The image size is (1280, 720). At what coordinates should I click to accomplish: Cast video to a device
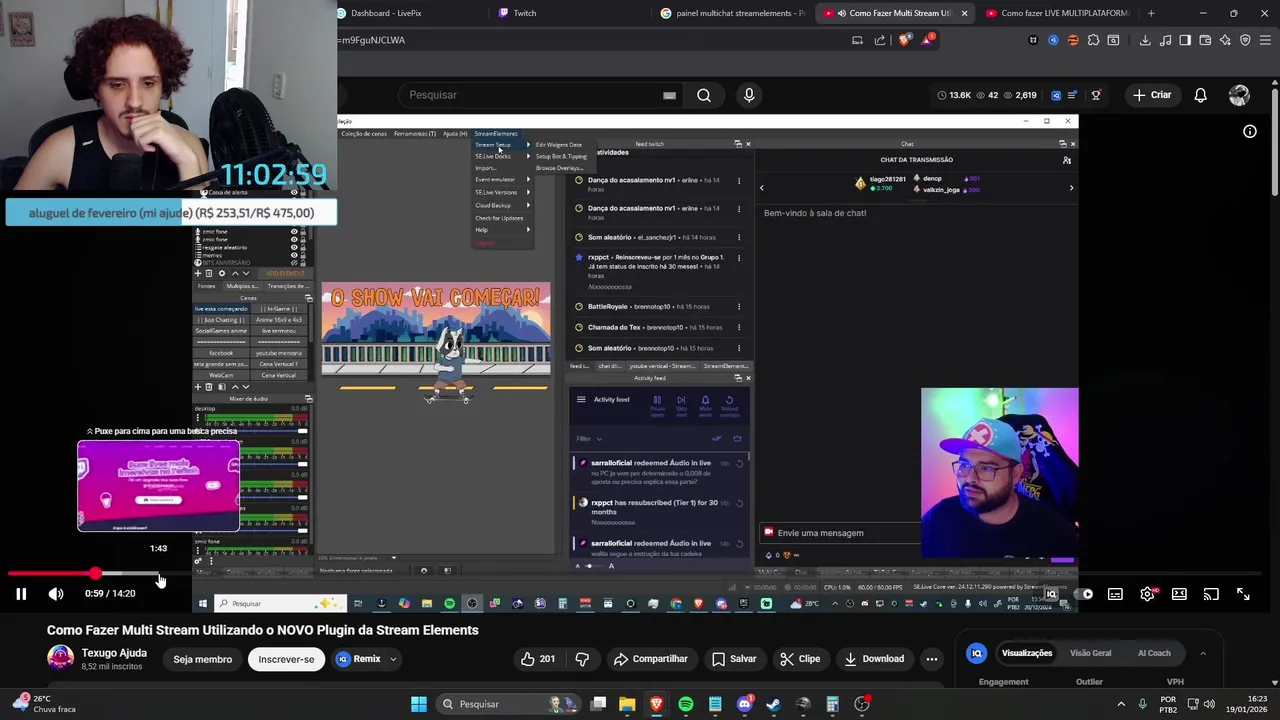pyautogui.click(x=1211, y=594)
